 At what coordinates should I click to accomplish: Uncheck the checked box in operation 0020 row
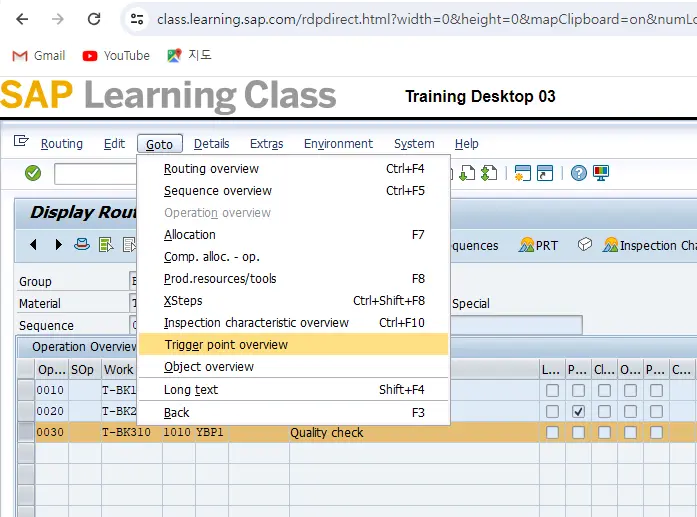click(578, 411)
